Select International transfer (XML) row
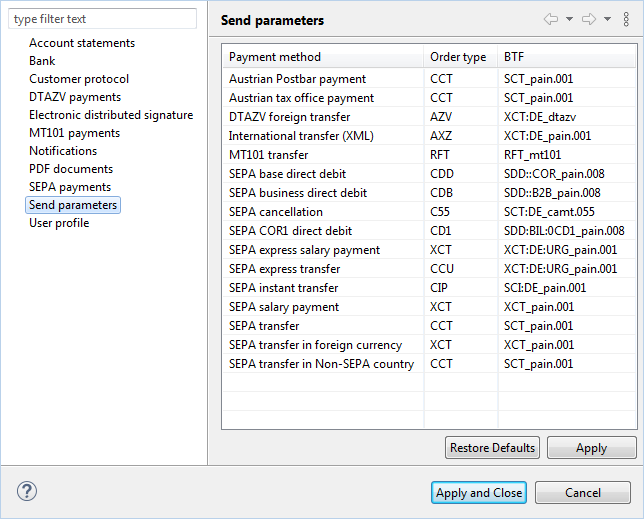The height and width of the screenshot is (519, 644). [429, 135]
